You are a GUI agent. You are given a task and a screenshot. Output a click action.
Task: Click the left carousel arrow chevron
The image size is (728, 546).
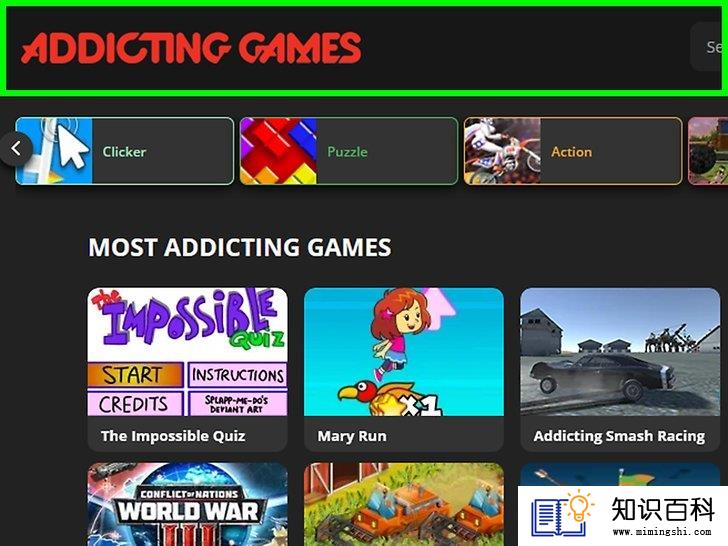tap(16, 149)
